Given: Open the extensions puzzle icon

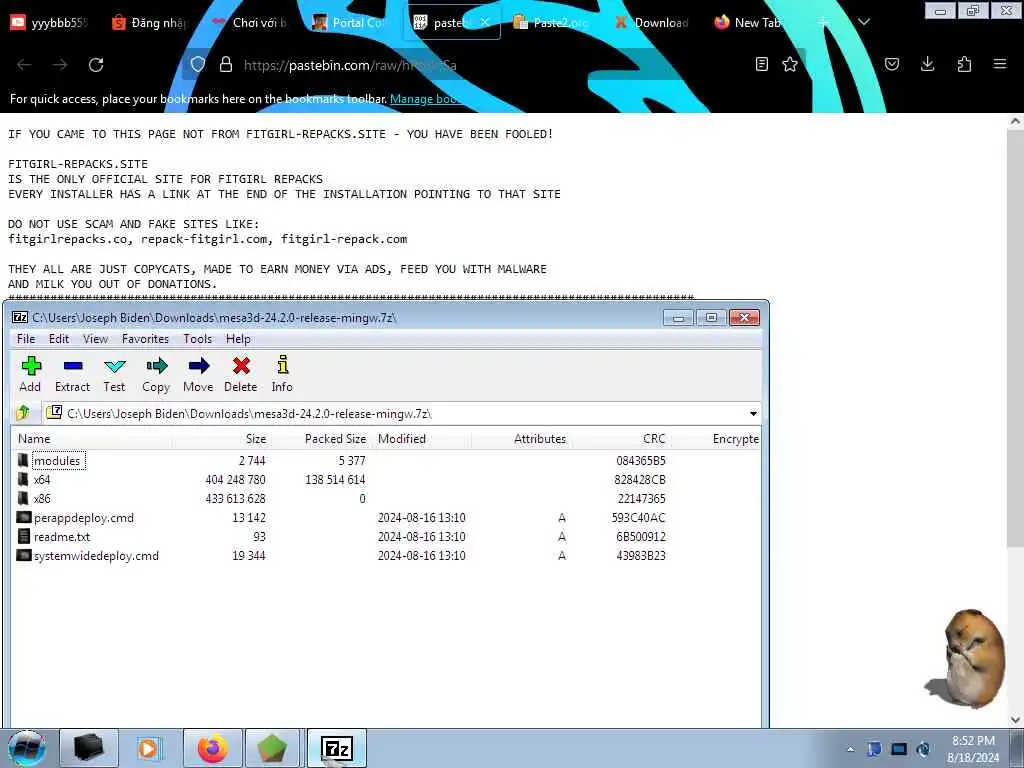Looking at the screenshot, I should click(x=964, y=64).
